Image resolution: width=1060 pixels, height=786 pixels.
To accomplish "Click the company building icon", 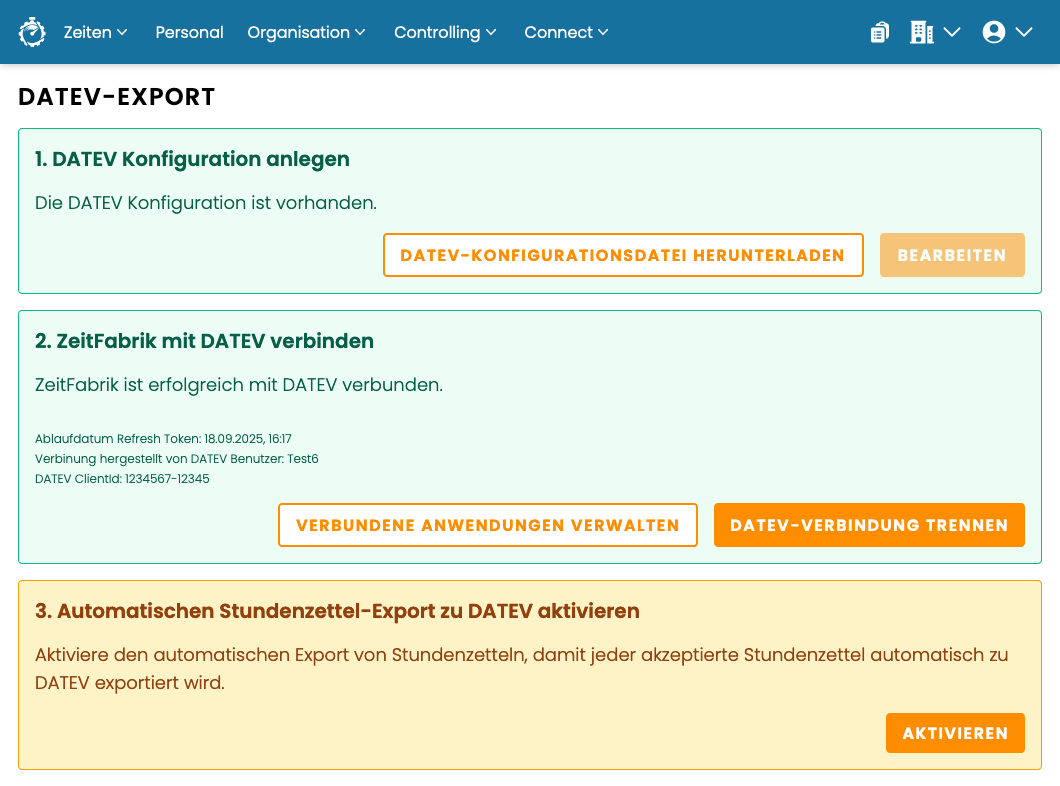I will tap(921, 32).
